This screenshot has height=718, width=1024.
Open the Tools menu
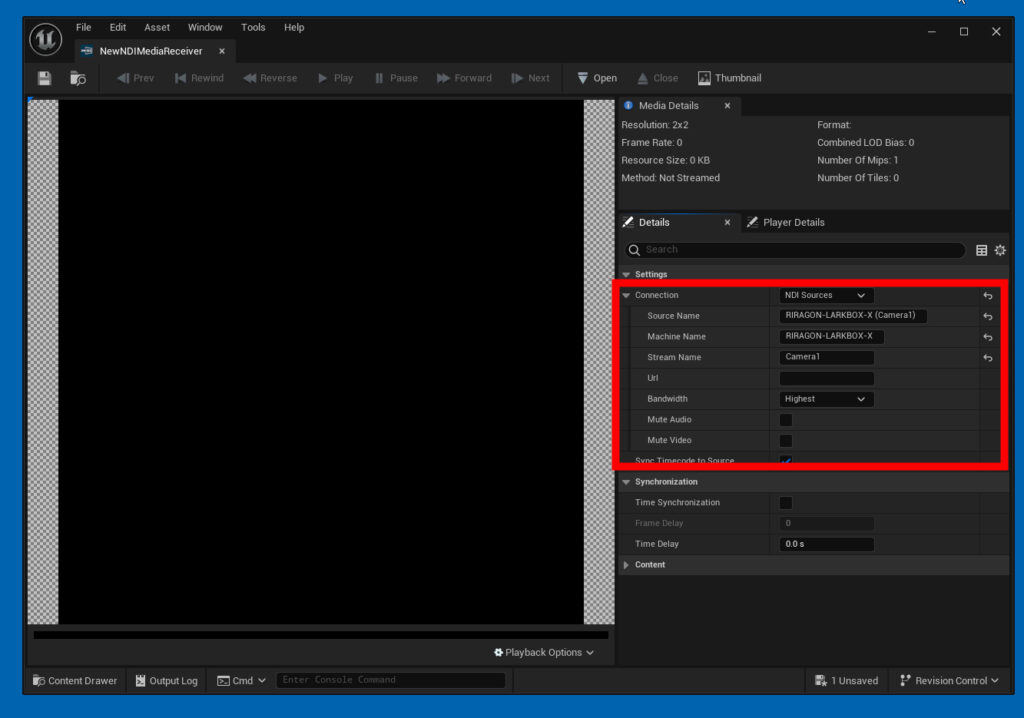point(252,27)
